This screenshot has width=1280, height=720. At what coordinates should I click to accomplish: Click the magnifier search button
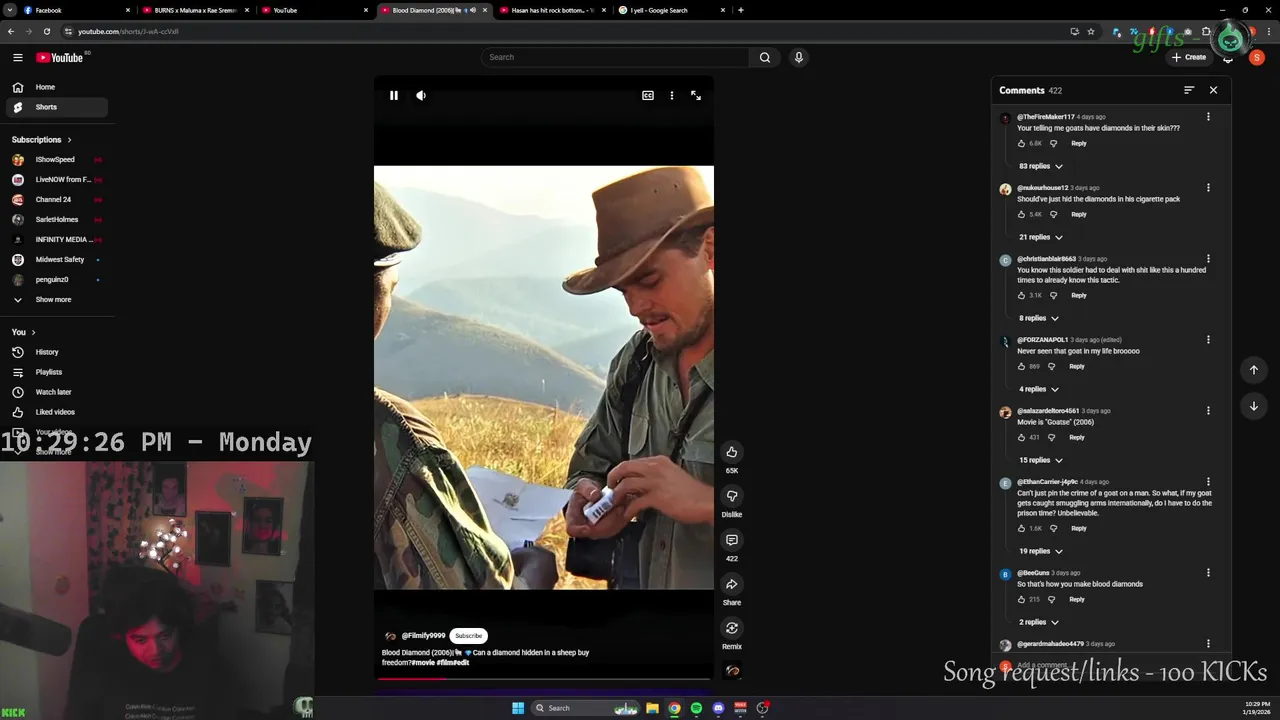click(x=765, y=57)
